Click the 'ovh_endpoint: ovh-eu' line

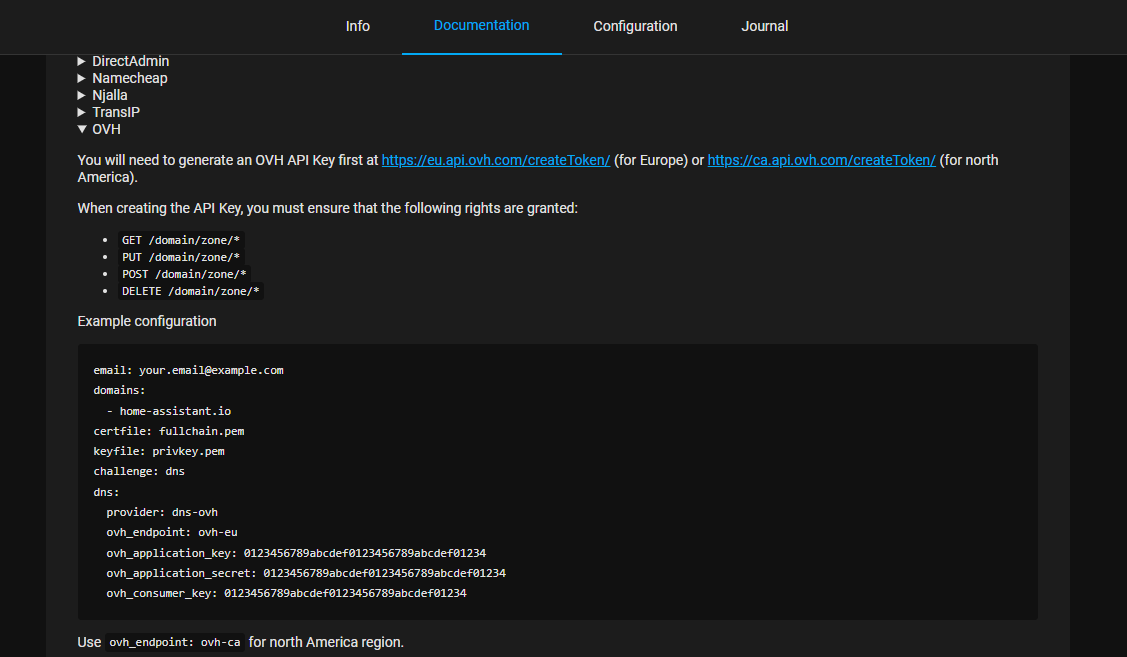click(172, 533)
